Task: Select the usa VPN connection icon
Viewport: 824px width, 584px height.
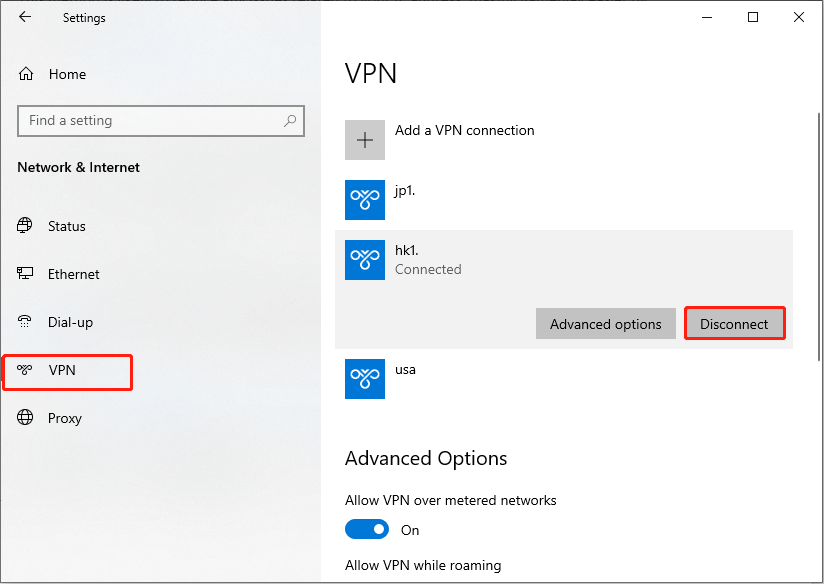Action: click(x=365, y=379)
